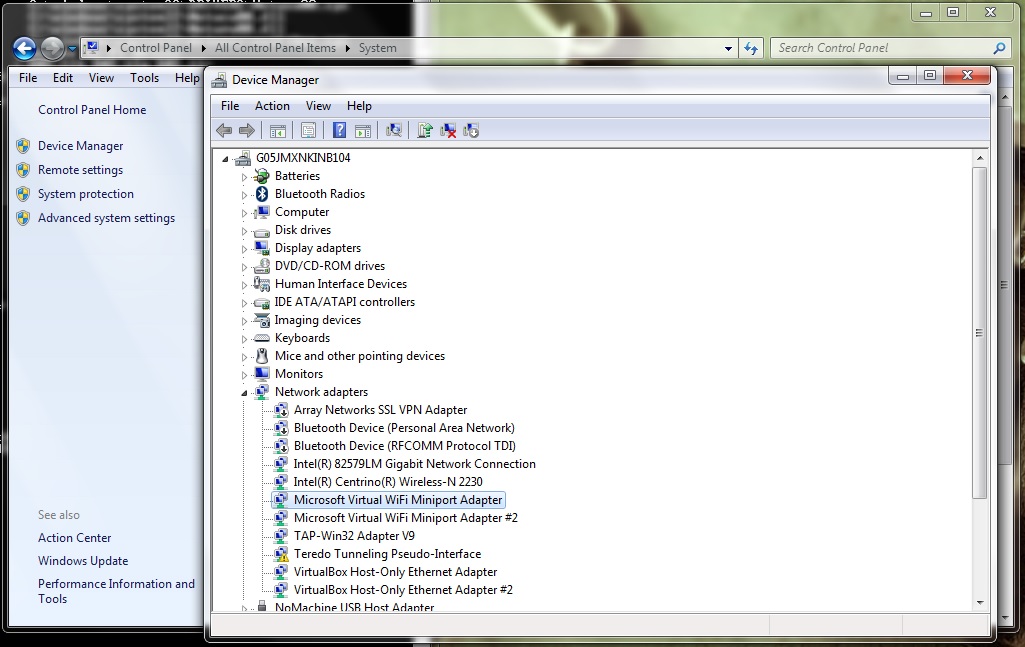Expand the Bluetooth Radios category
Screen dimensions: 1025x647
pyautogui.click(x=244, y=193)
